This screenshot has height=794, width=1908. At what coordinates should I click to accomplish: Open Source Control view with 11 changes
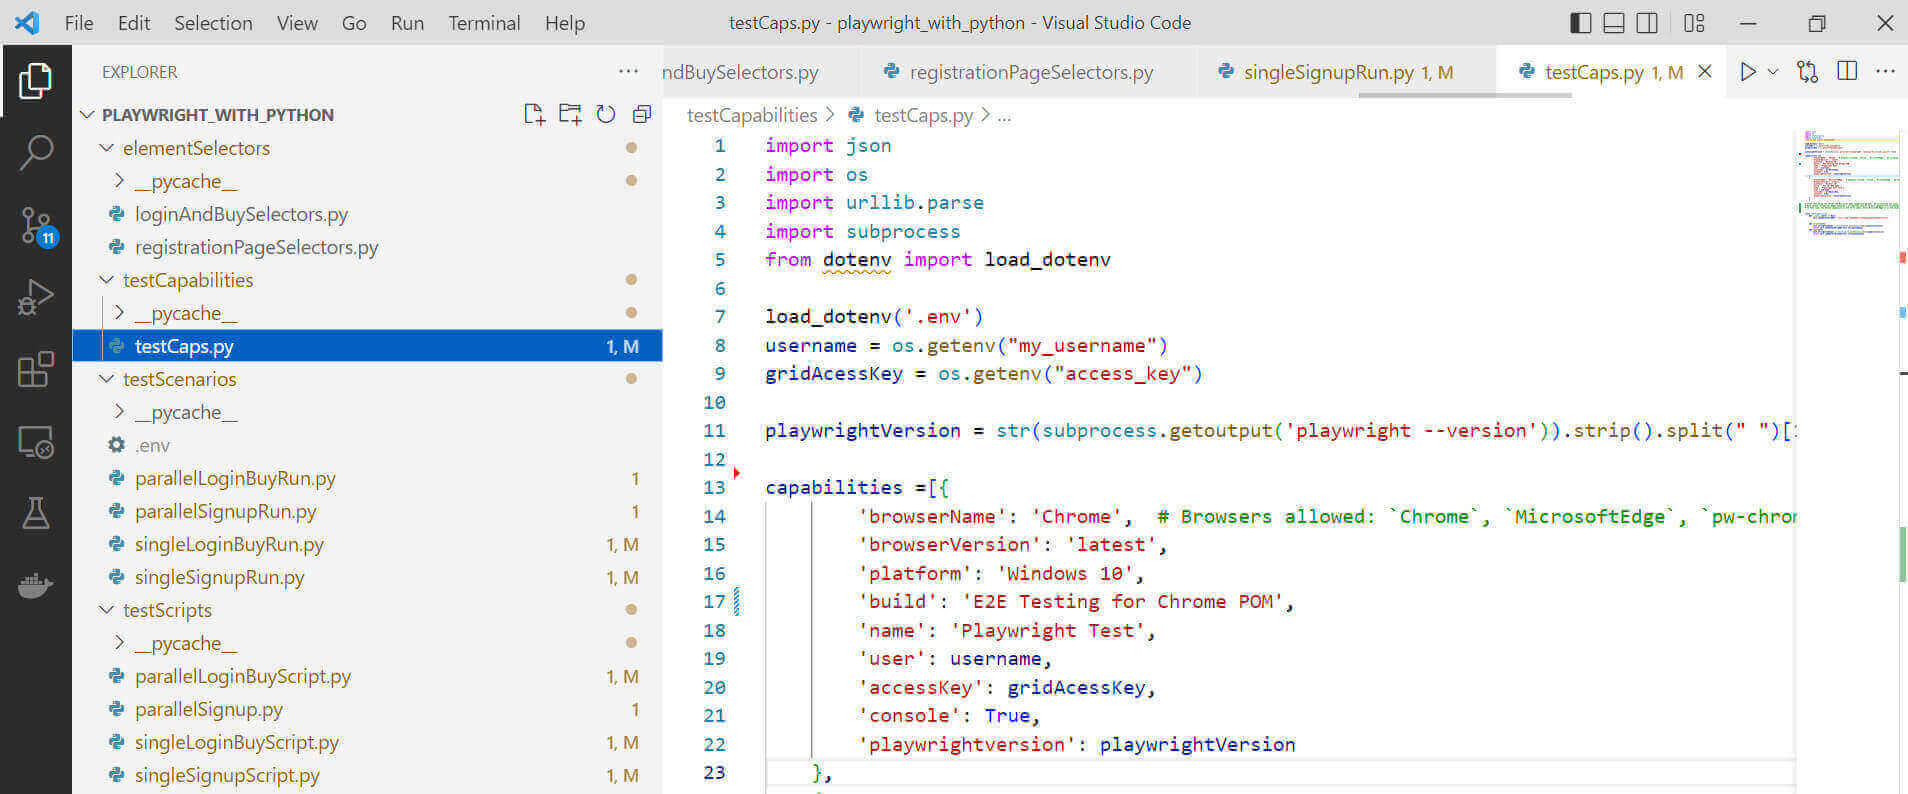36,225
